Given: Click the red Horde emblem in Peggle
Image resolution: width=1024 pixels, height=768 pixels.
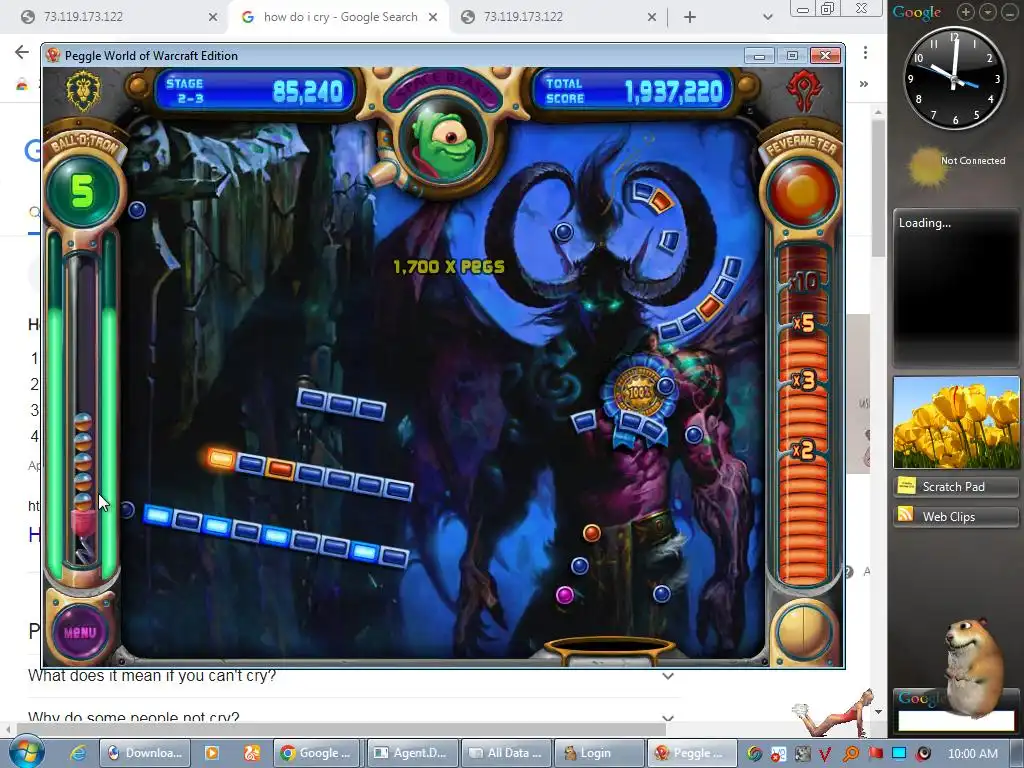Looking at the screenshot, I should tap(803, 91).
